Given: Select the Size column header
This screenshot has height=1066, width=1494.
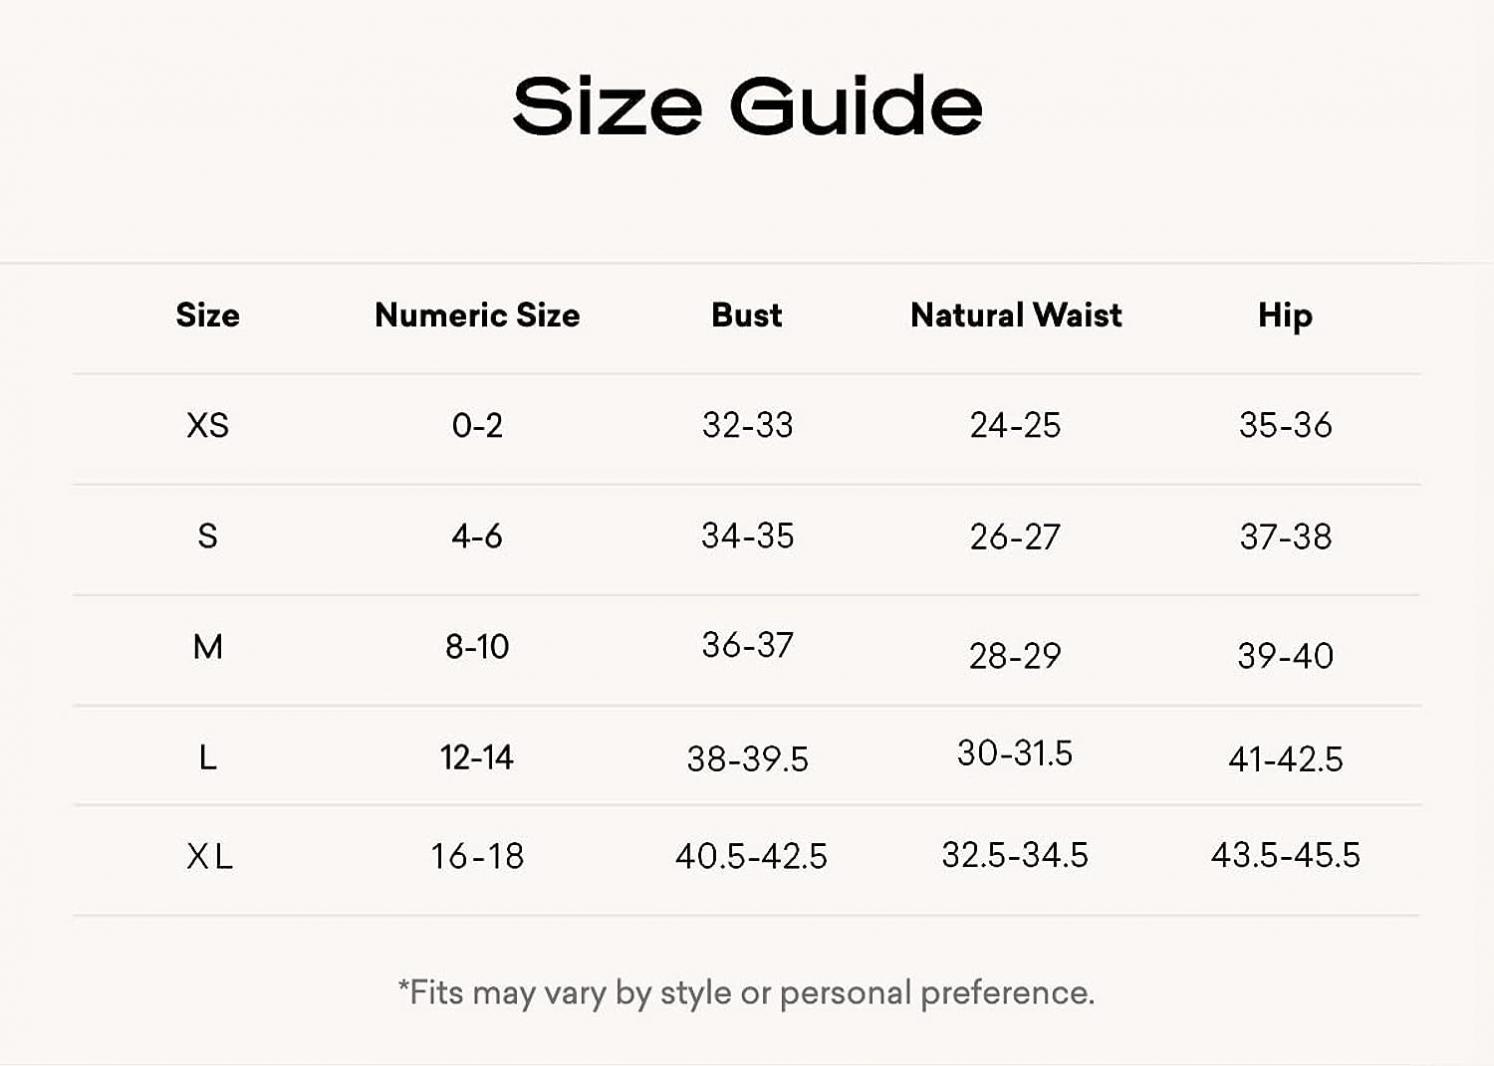Looking at the screenshot, I should (208, 315).
